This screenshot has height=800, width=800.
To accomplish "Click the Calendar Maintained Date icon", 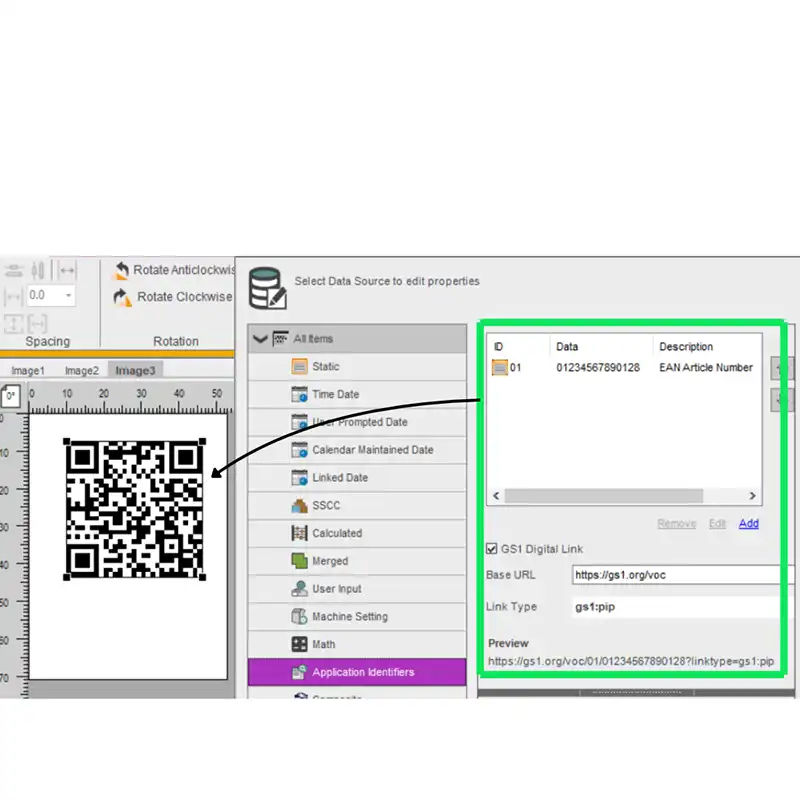I will click(x=299, y=450).
